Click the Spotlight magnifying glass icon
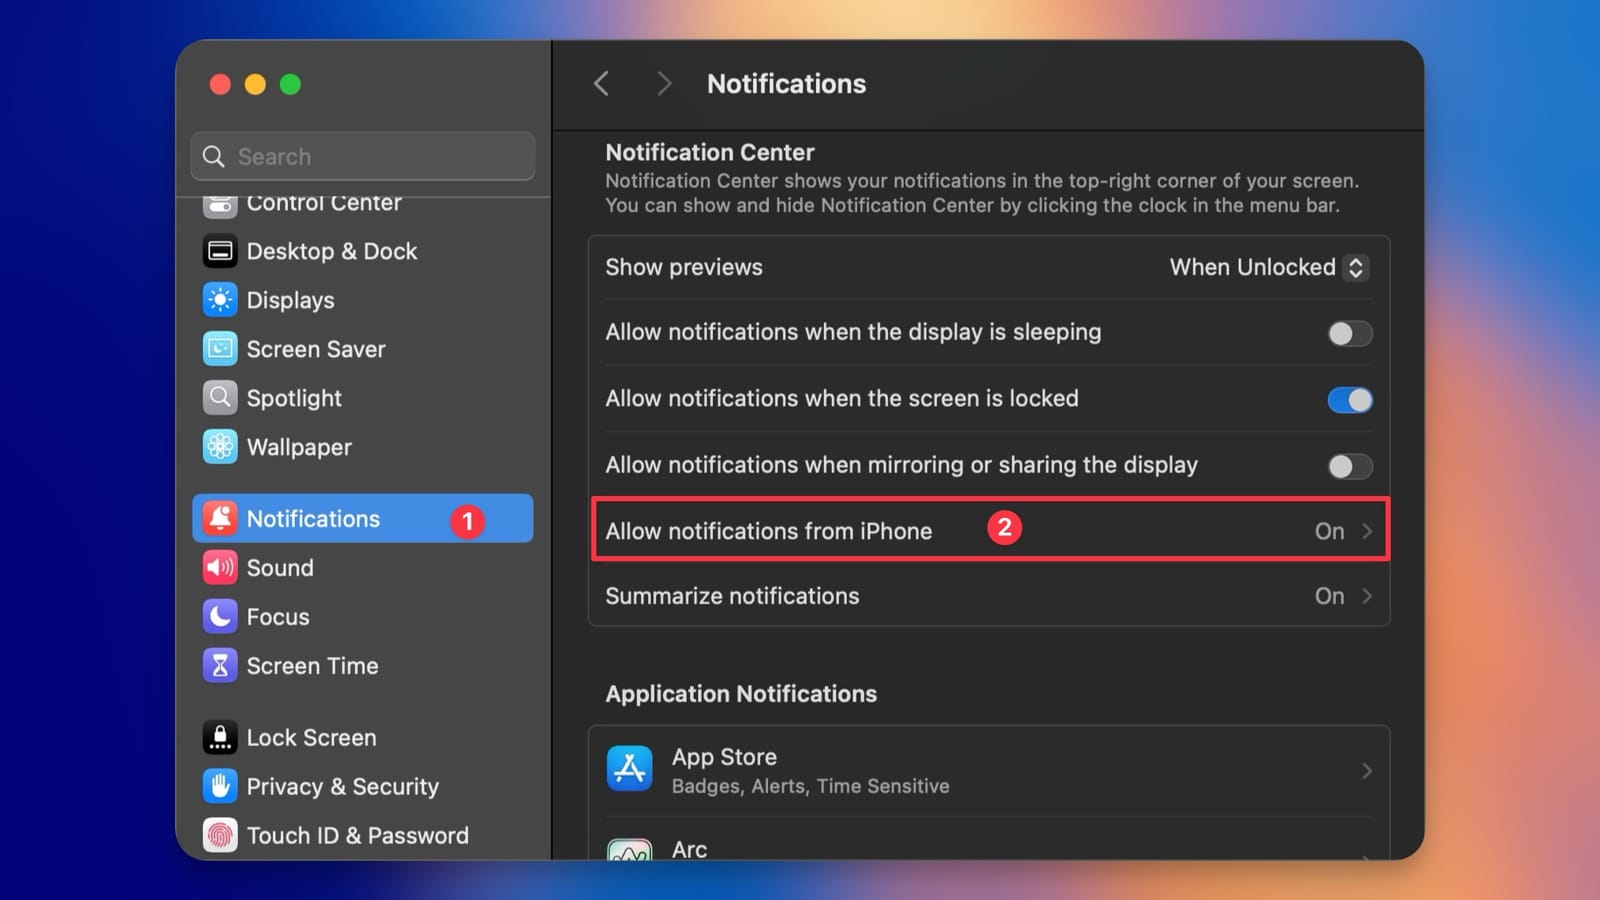Viewport: 1600px width, 900px height. pos(219,398)
